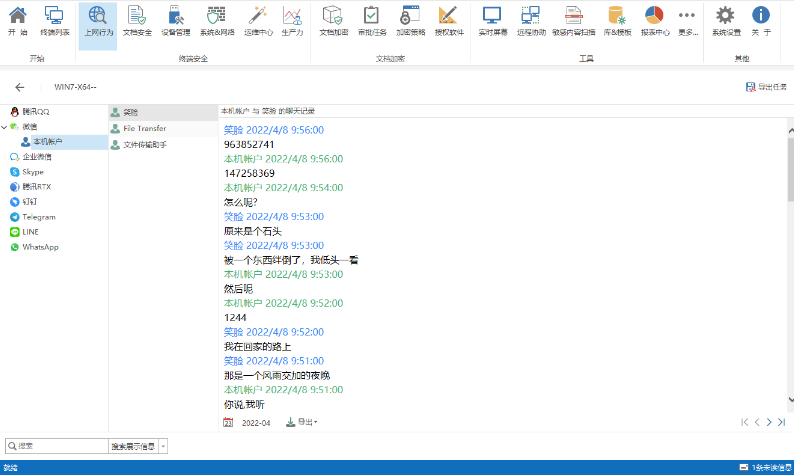Viewport: 794px width, 476px height.
Task: Launch 远程协助 remote assistance
Action: coord(531,20)
